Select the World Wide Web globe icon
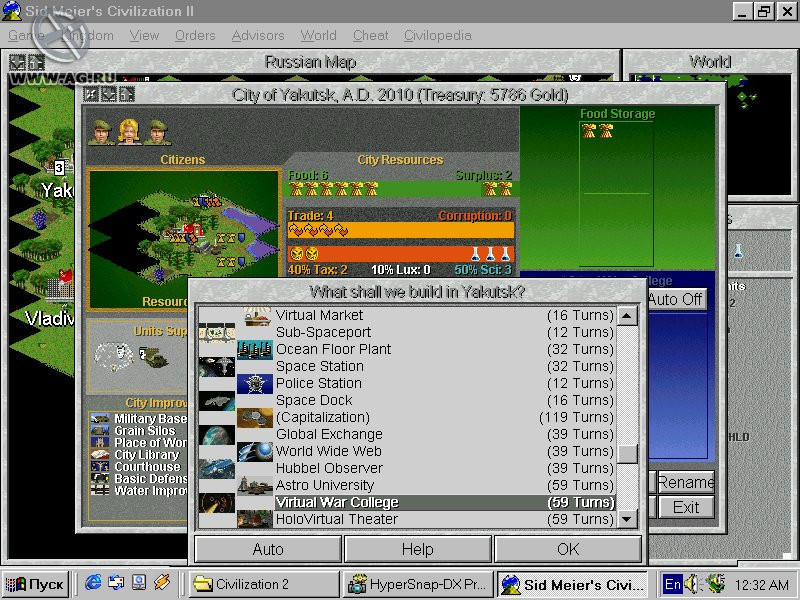This screenshot has width=800, height=600. [255, 452]
